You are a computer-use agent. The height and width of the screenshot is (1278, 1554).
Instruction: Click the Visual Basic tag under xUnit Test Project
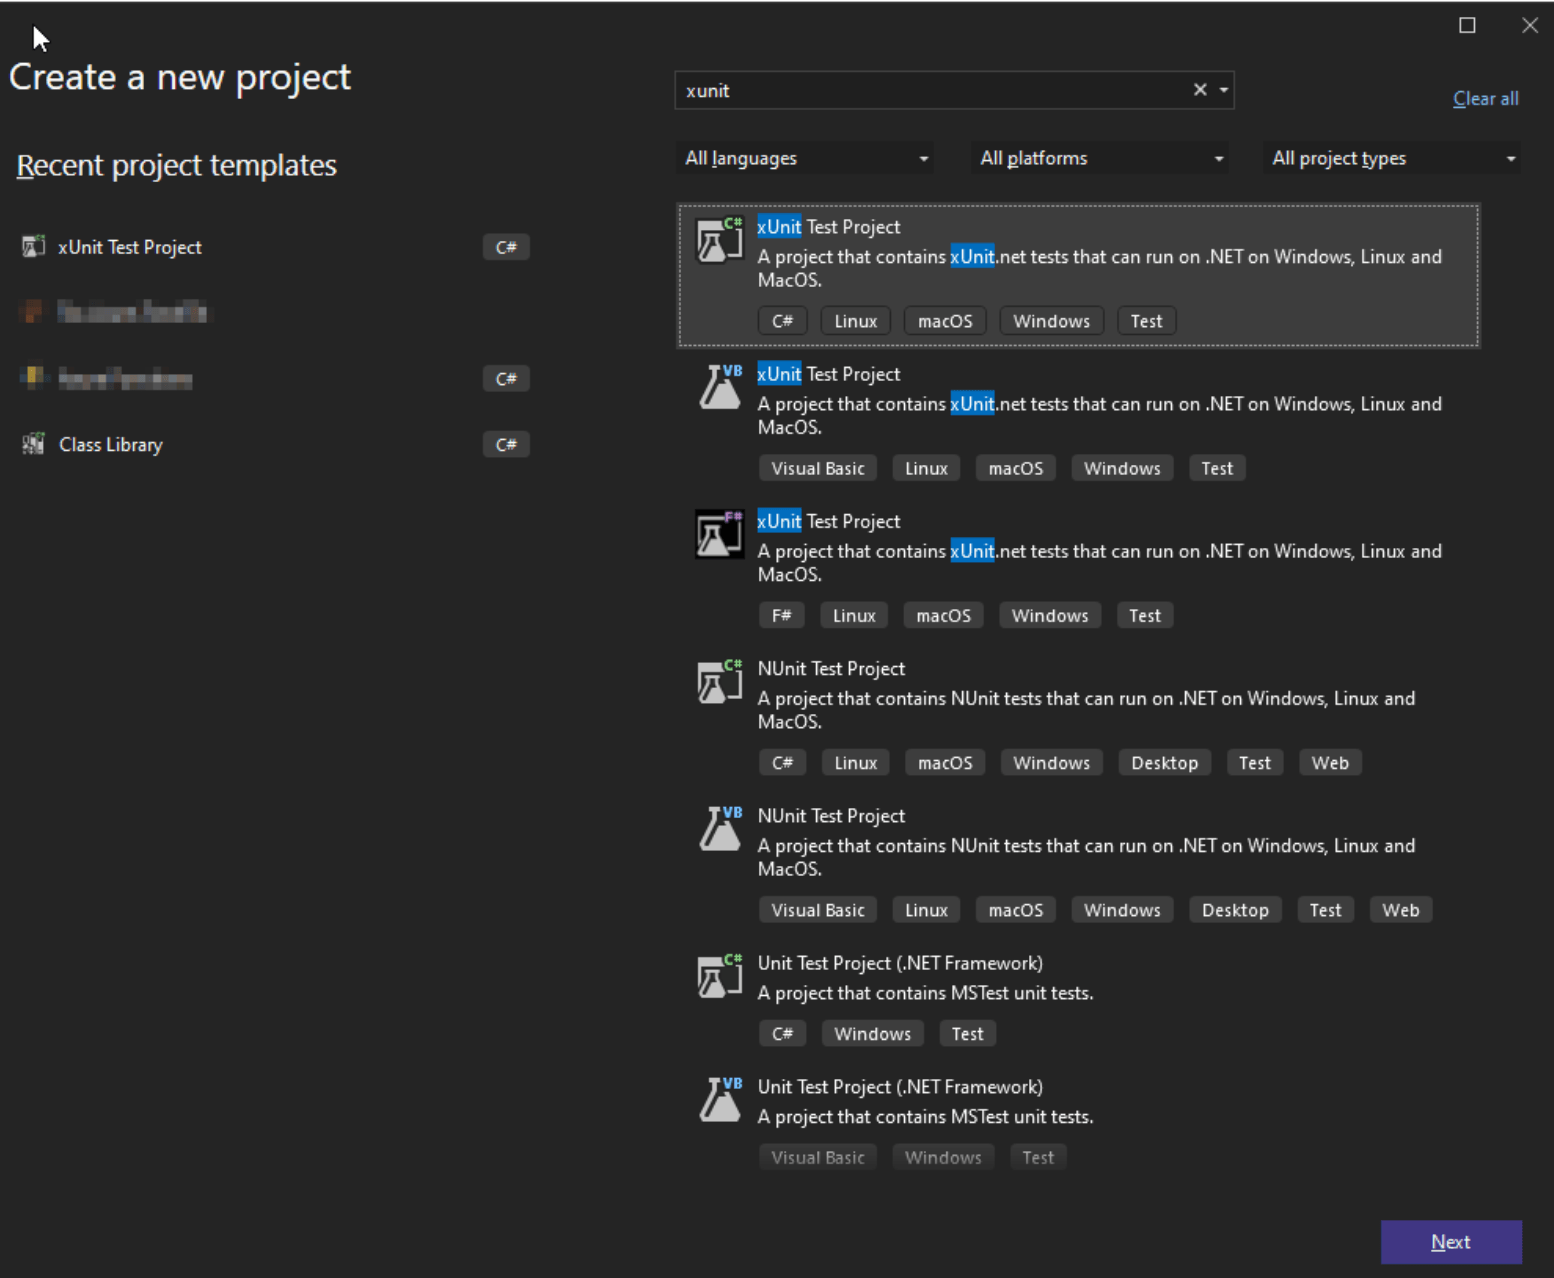click(818, 468)
